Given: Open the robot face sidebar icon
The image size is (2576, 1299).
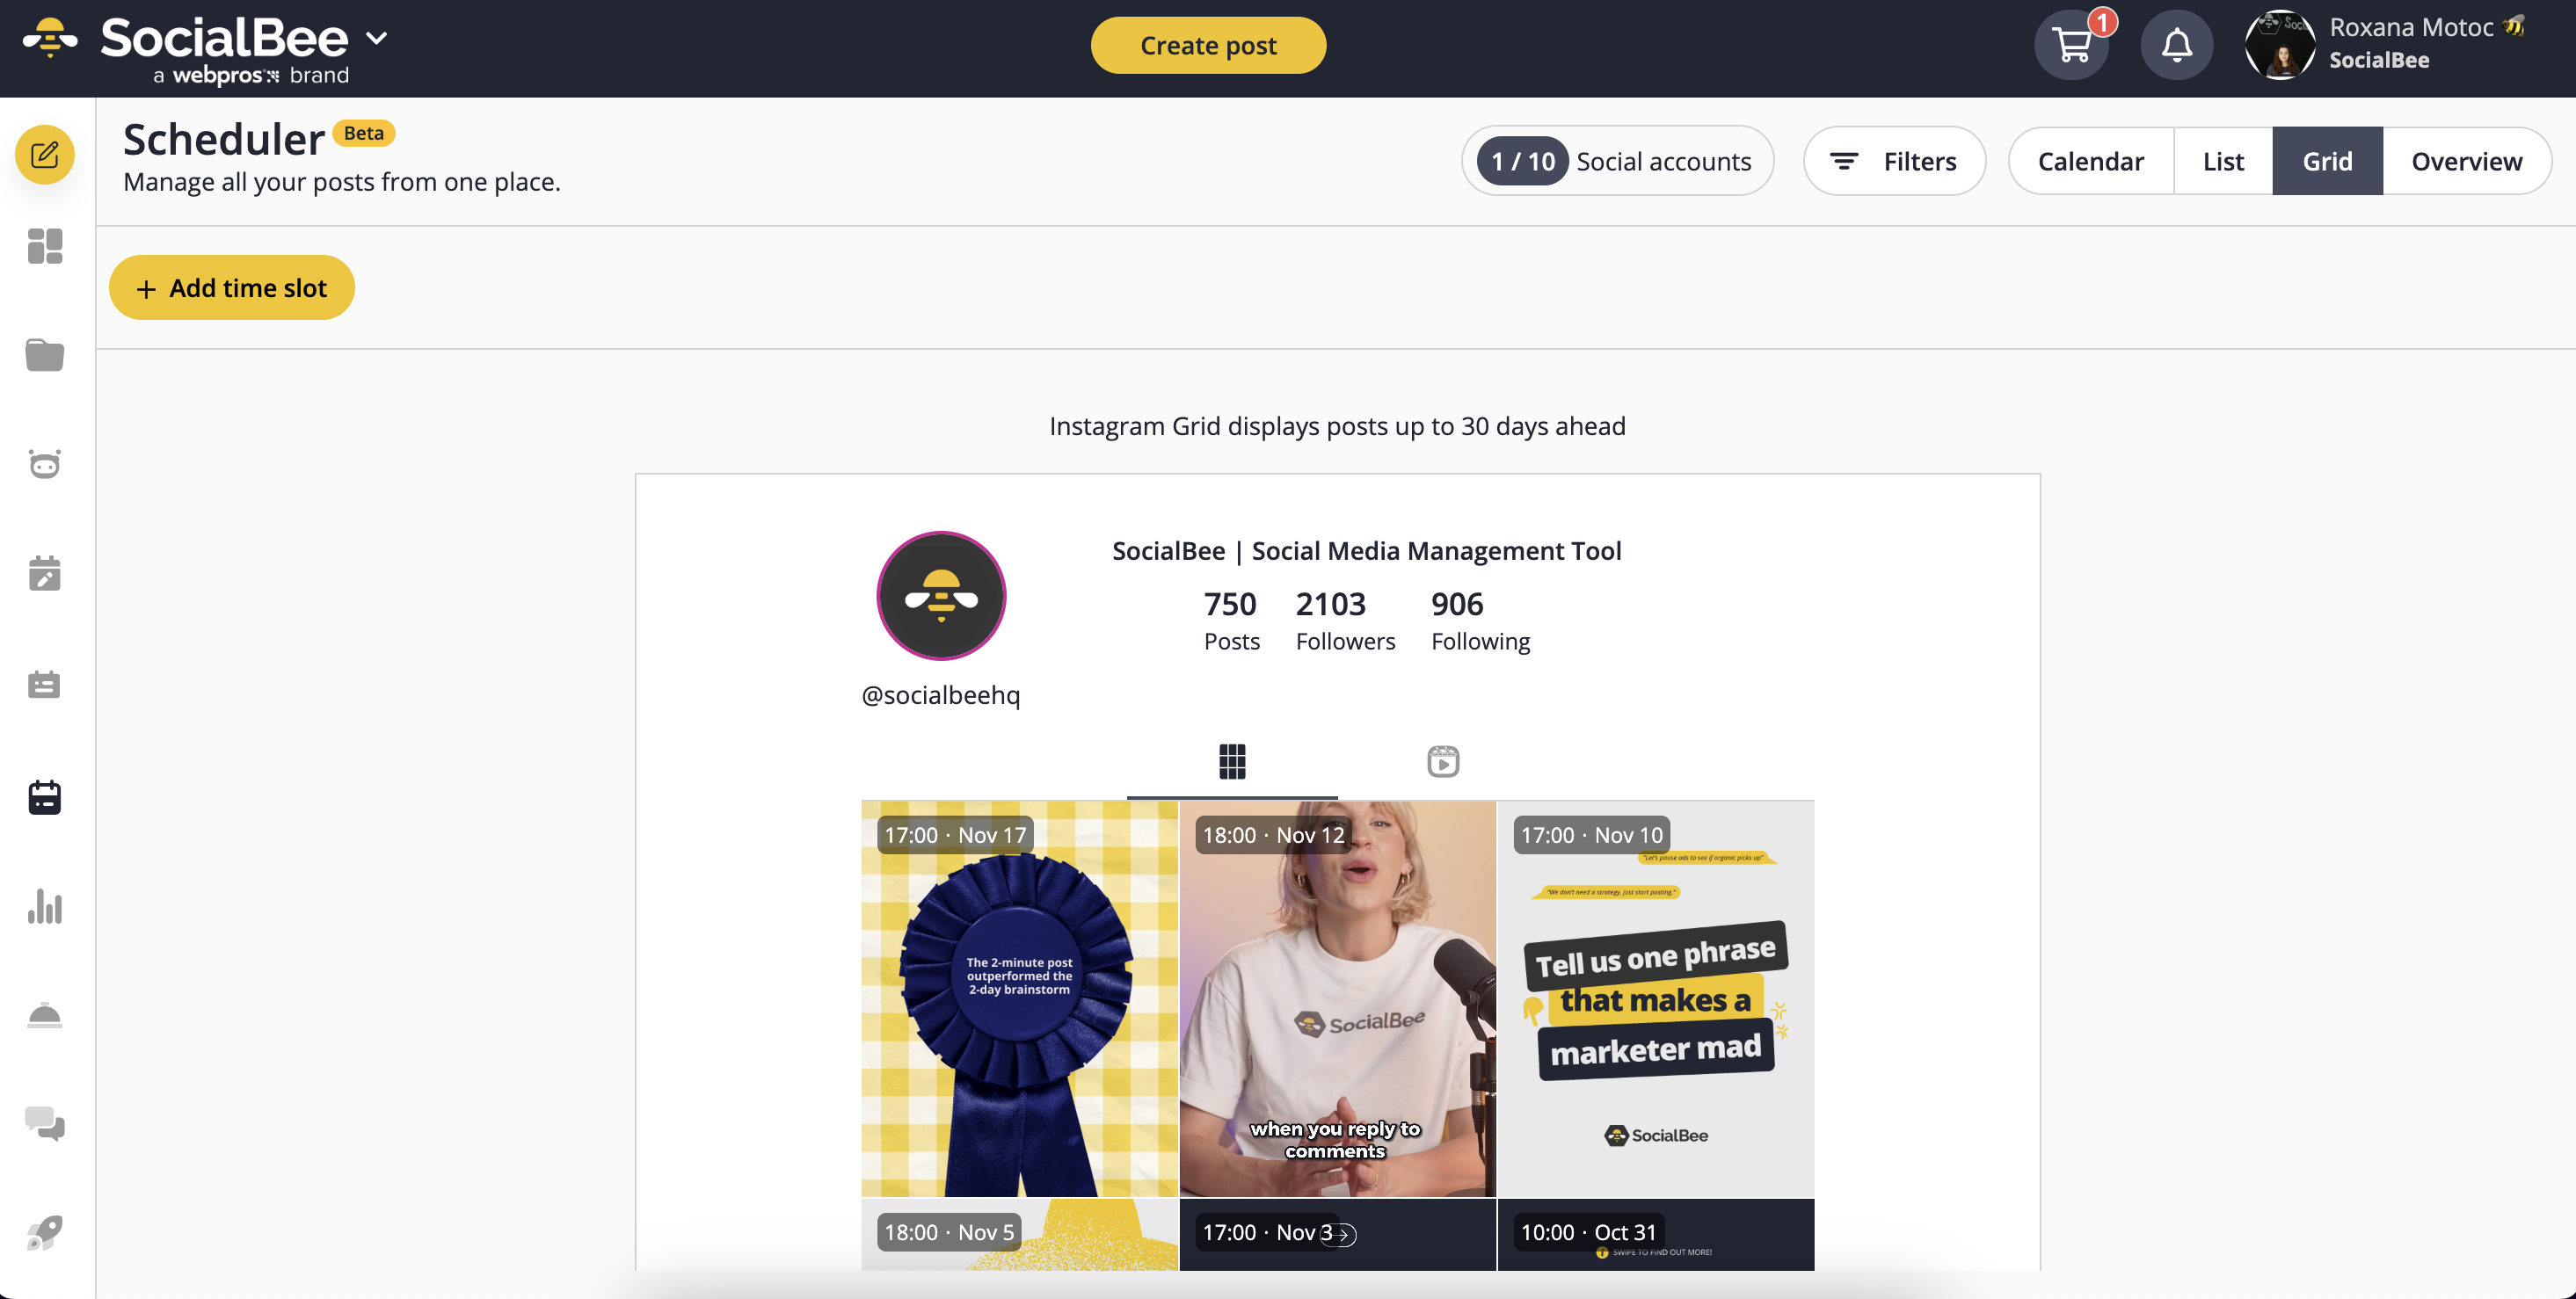Looking at the screenshot, I should tap(44, 464).
